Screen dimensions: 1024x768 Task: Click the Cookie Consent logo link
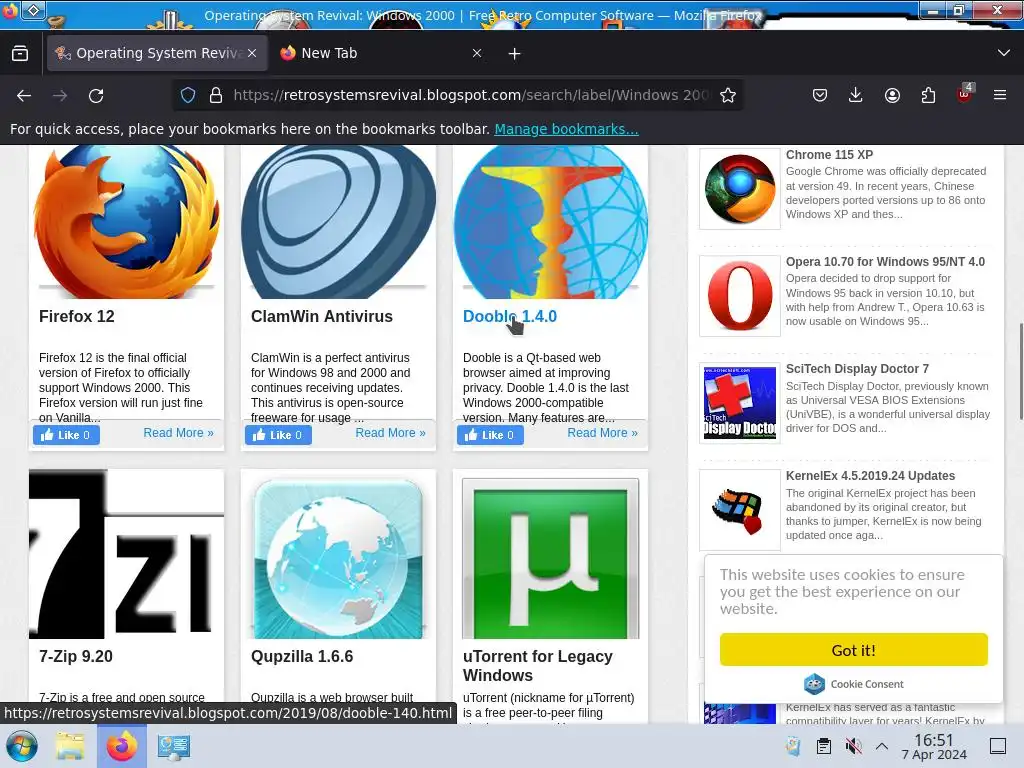854,684
